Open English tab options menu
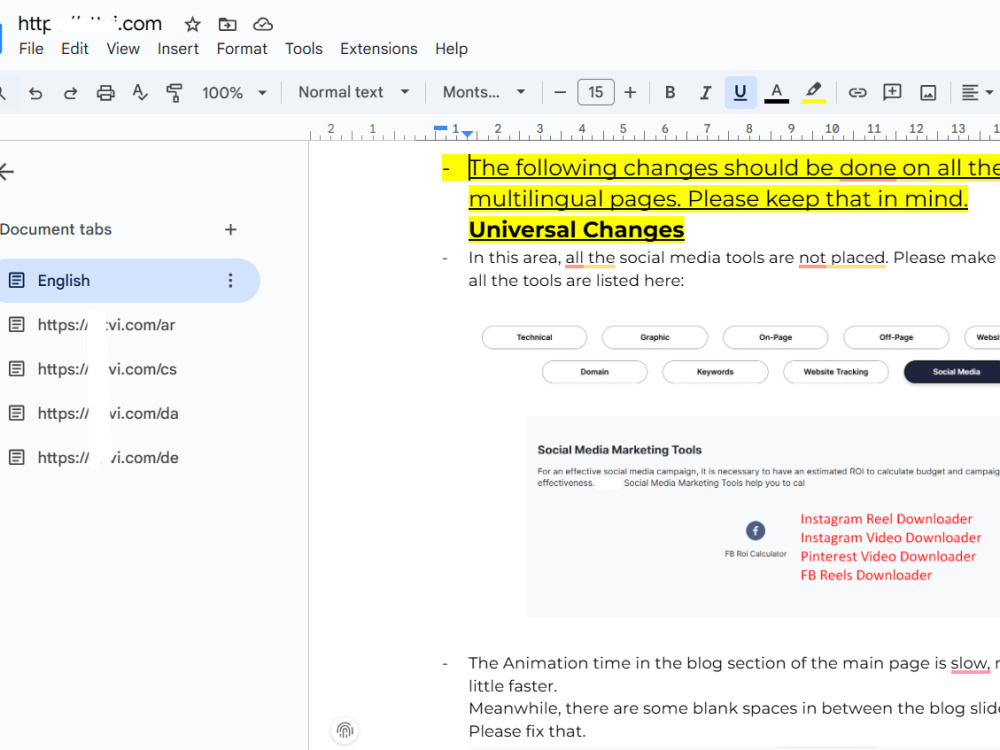1000x750 pixels. 230,281
